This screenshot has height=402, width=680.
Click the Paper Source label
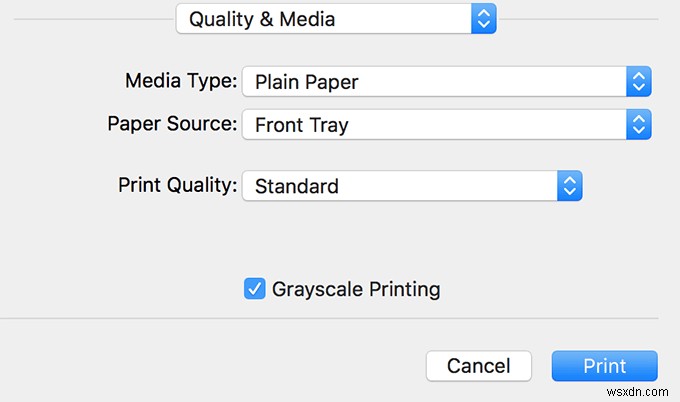(x=172, y=124)
